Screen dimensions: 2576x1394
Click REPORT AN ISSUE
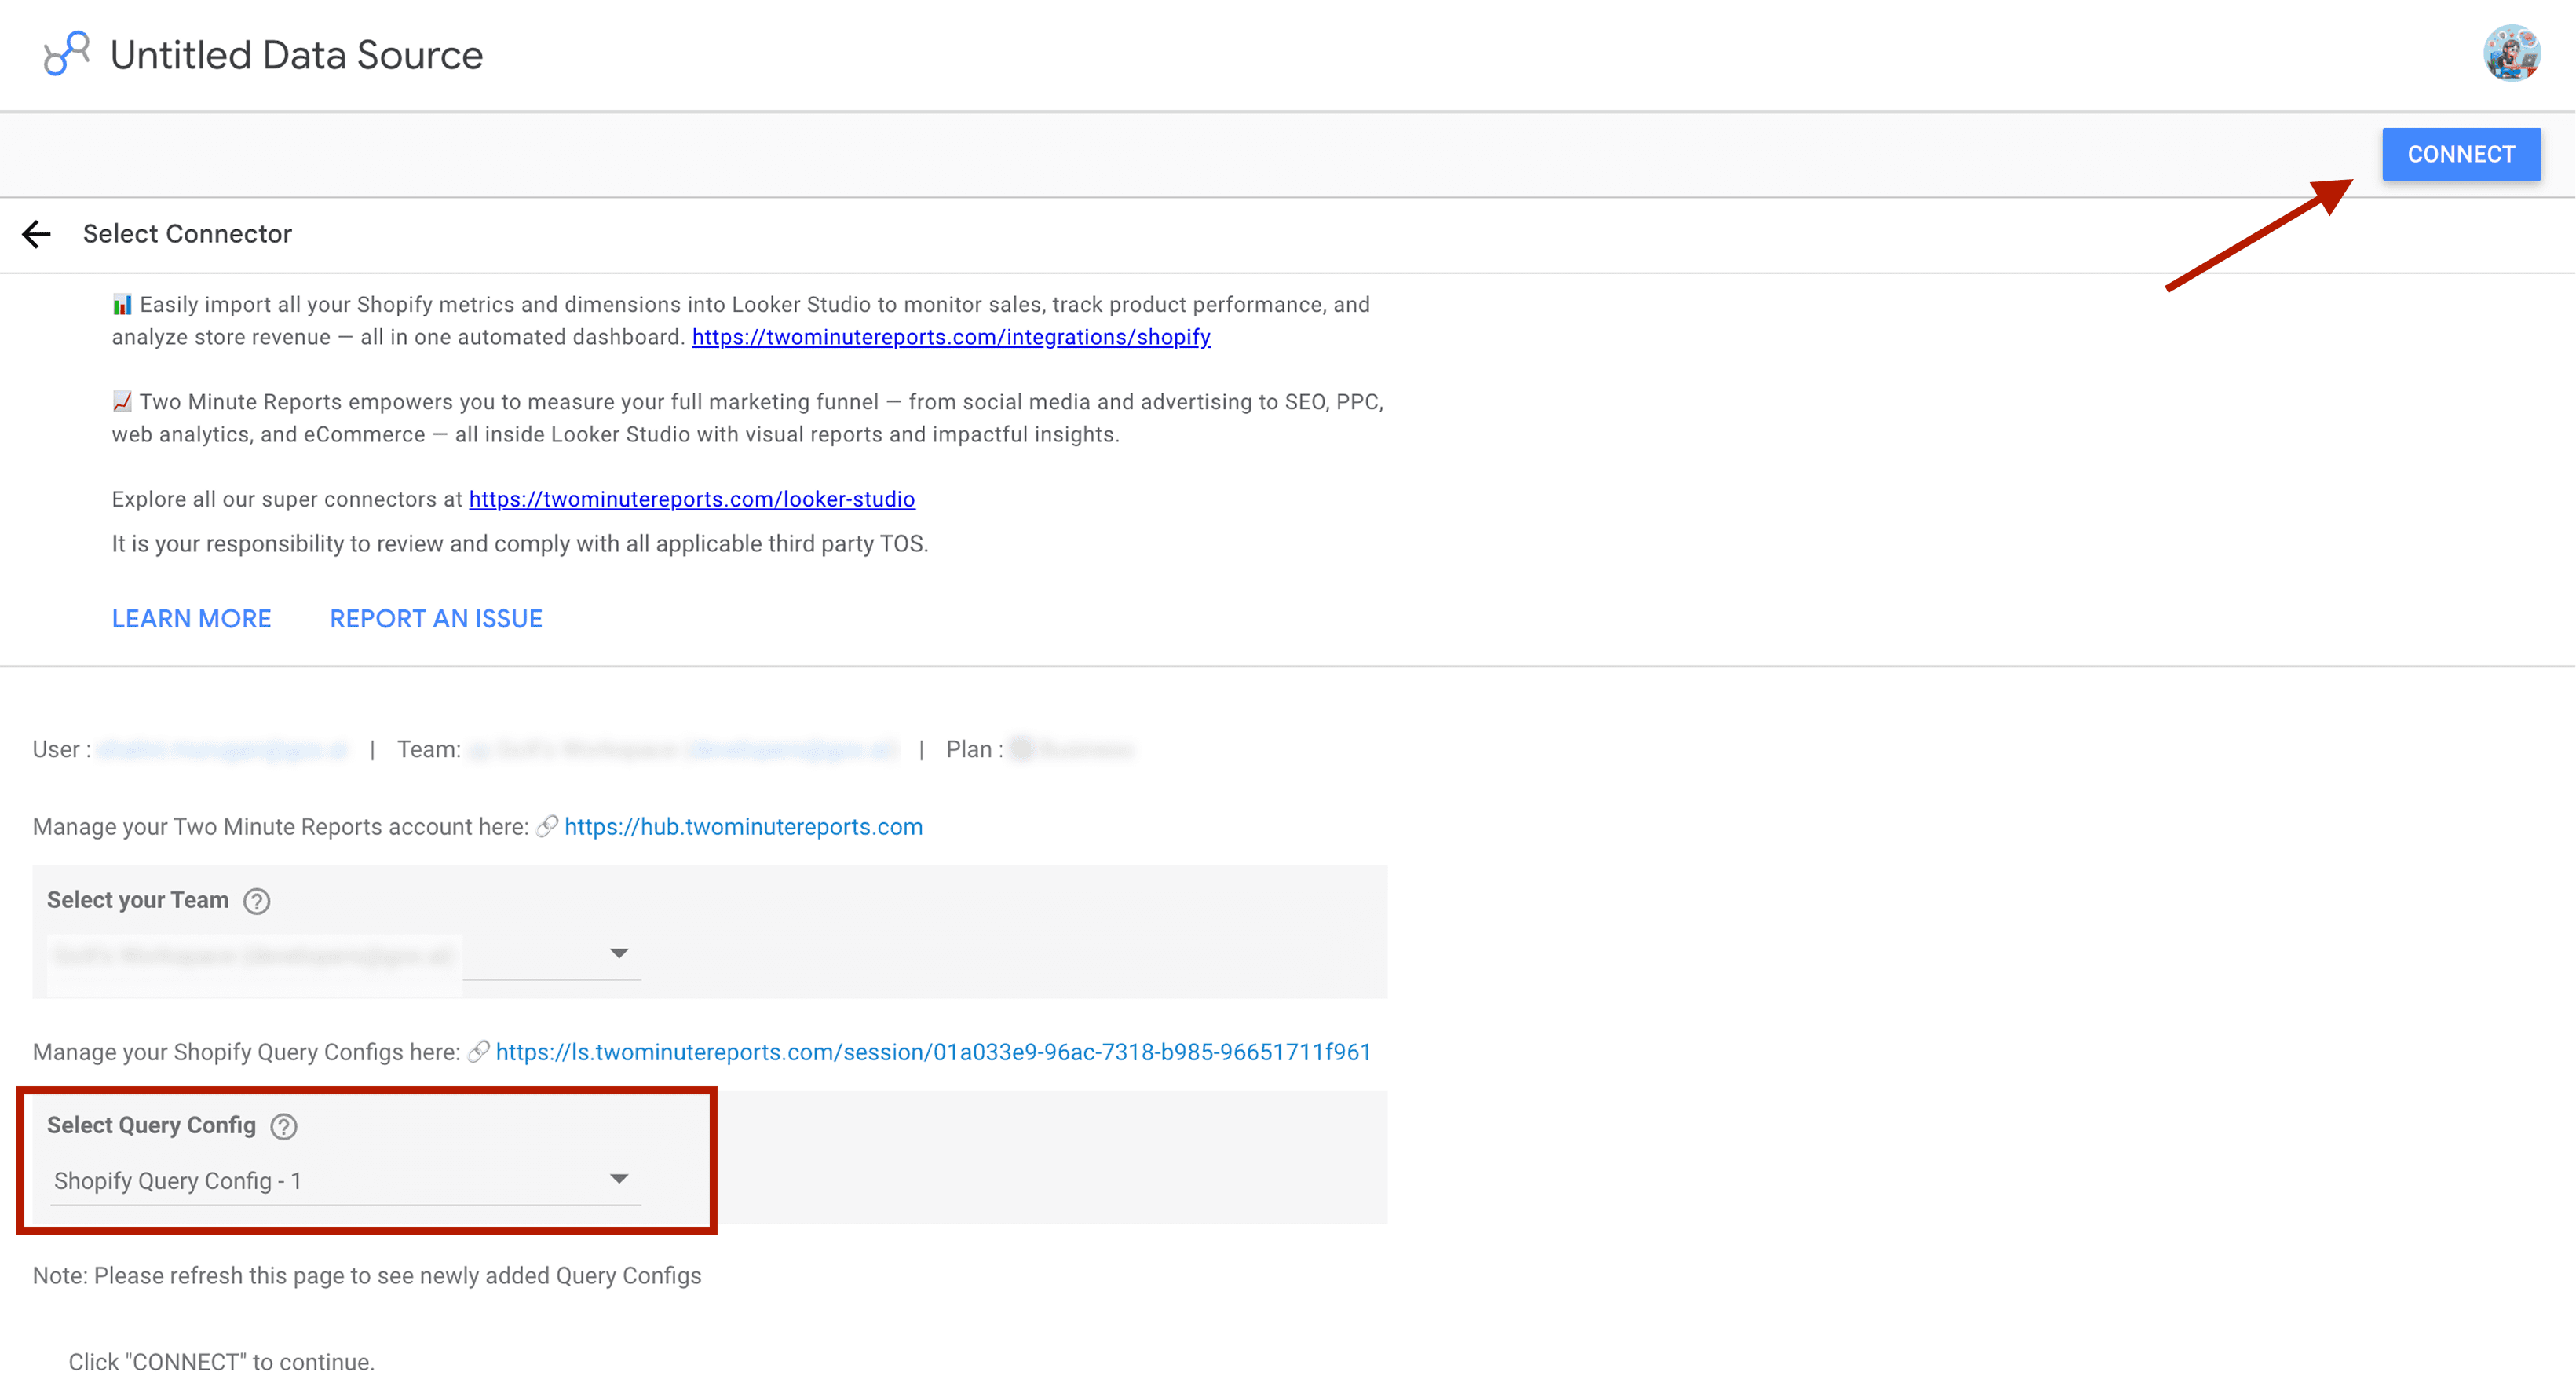pyautogui.click(x=436, y=619)
